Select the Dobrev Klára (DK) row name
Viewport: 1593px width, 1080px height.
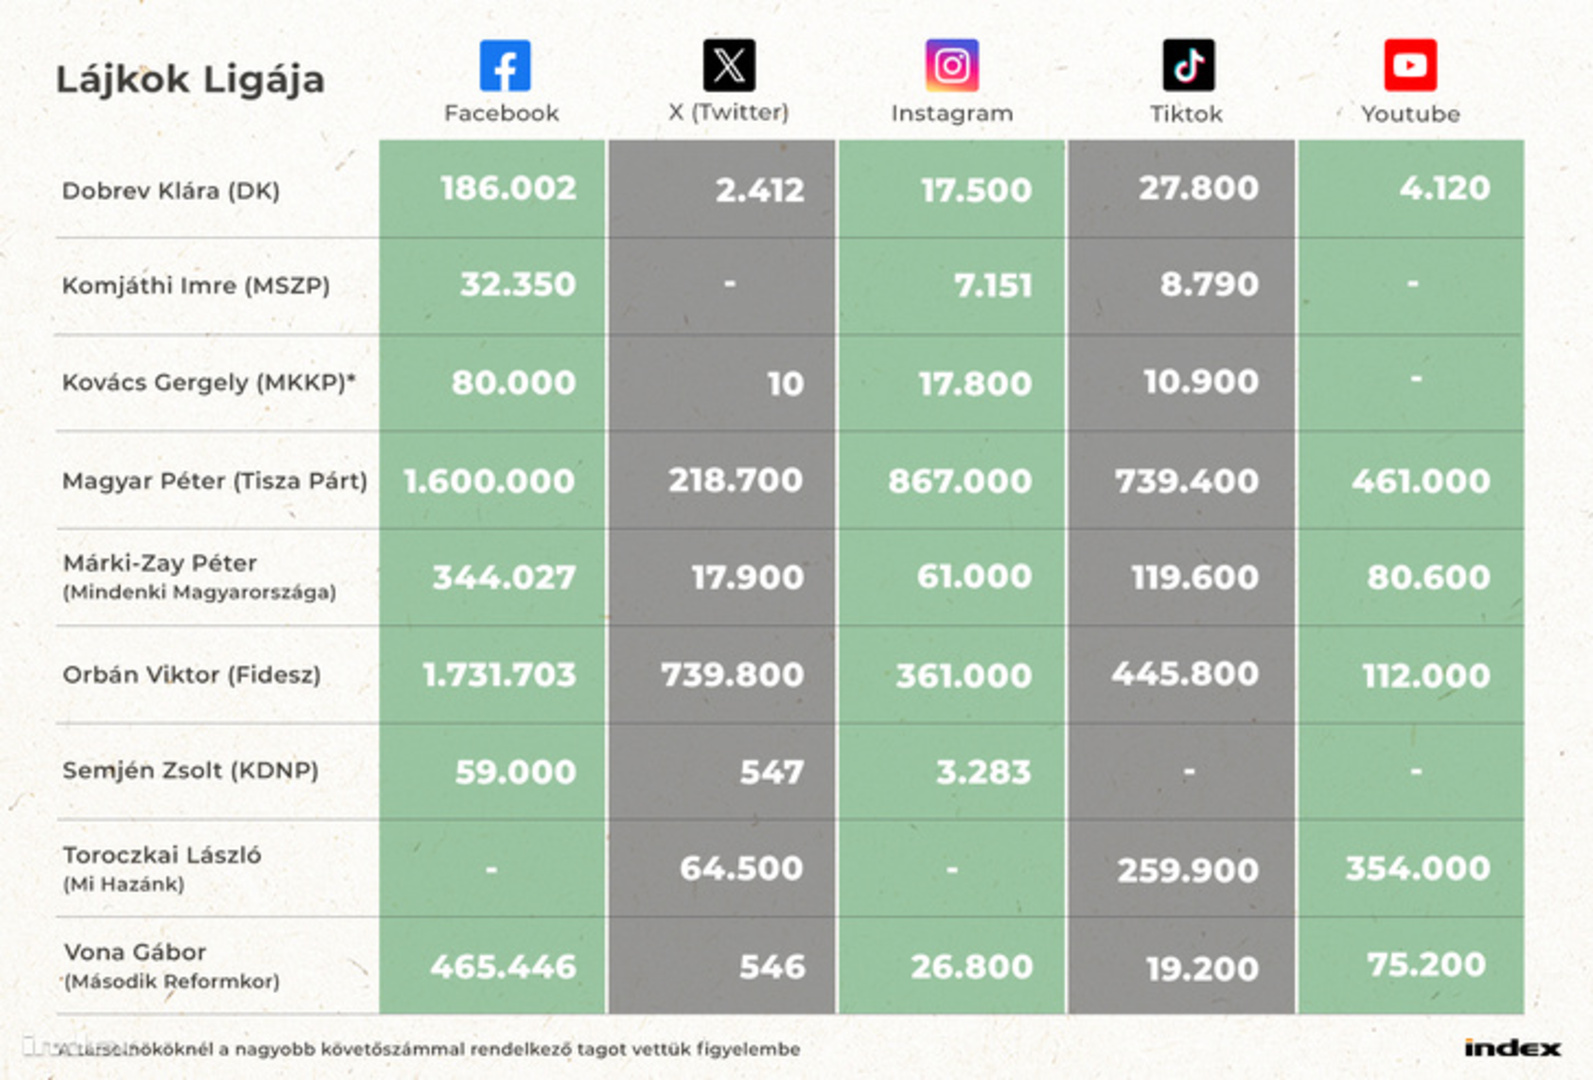tap(171, 190)
